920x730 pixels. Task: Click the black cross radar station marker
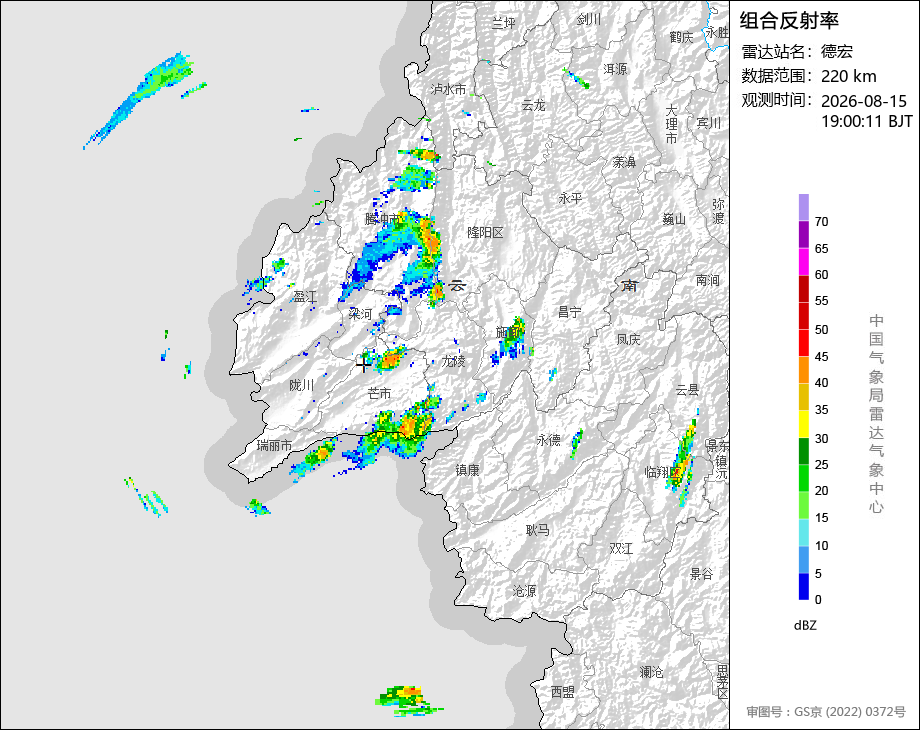363,365
